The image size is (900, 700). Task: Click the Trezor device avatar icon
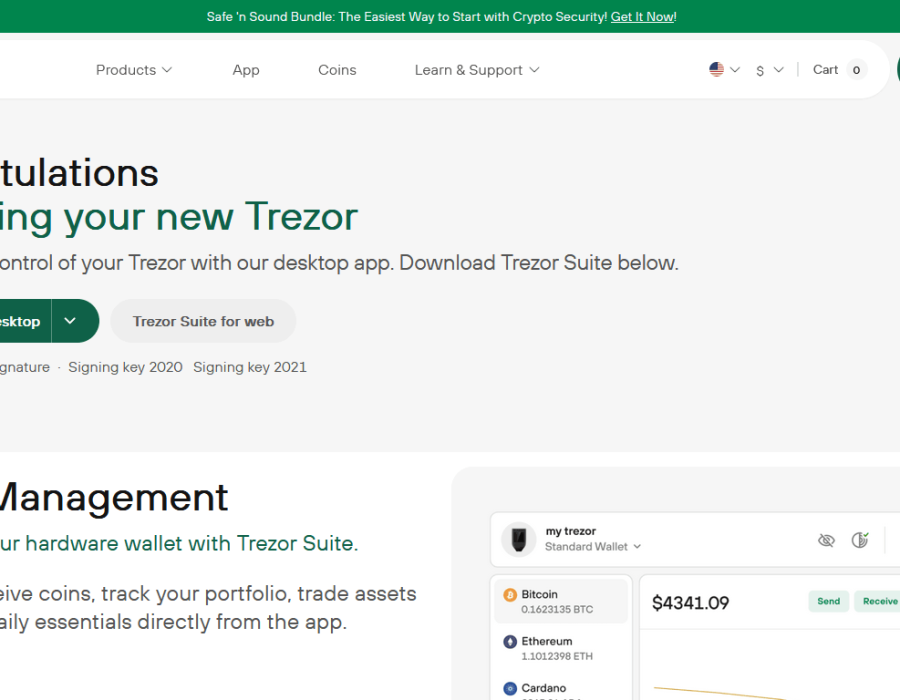518,539
